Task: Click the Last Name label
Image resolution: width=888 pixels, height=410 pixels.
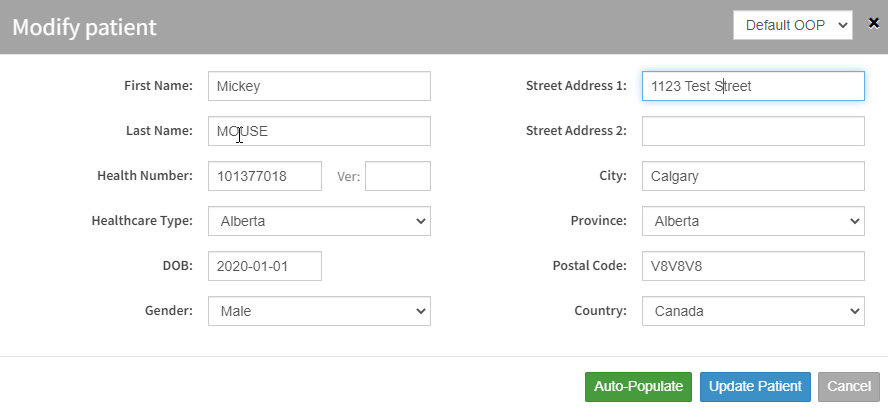Action: coord(160,131)
